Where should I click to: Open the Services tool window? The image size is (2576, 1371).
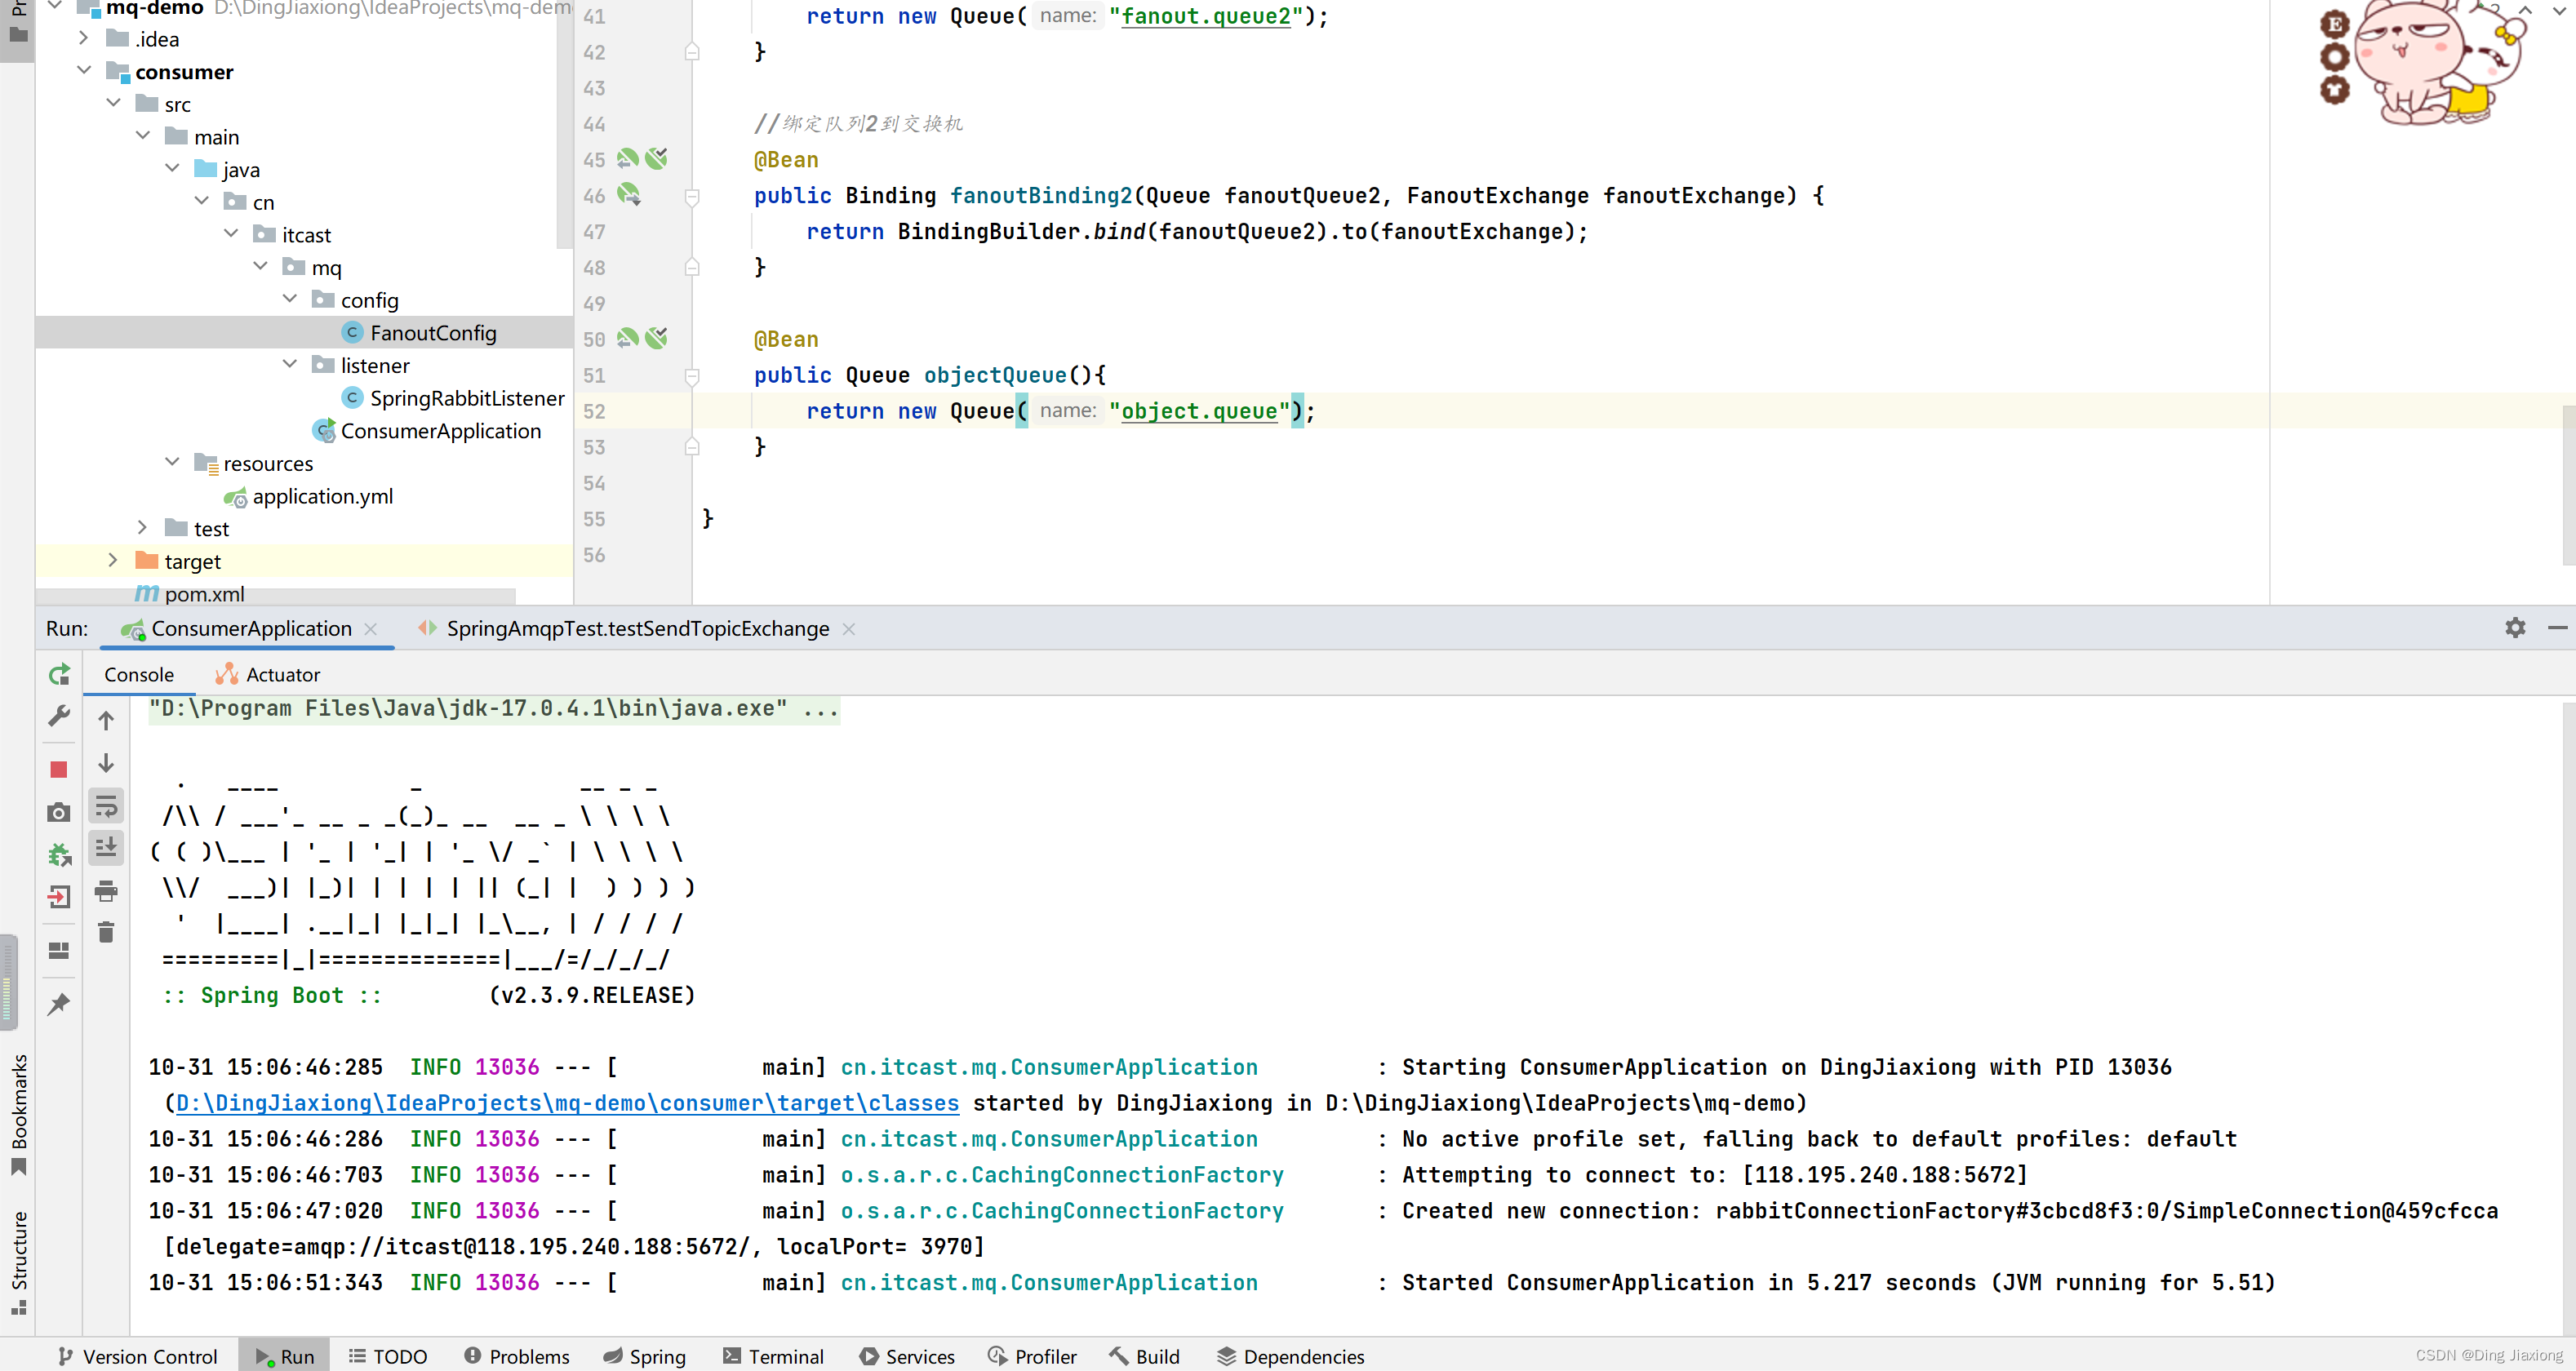(x=907, y=1356)
